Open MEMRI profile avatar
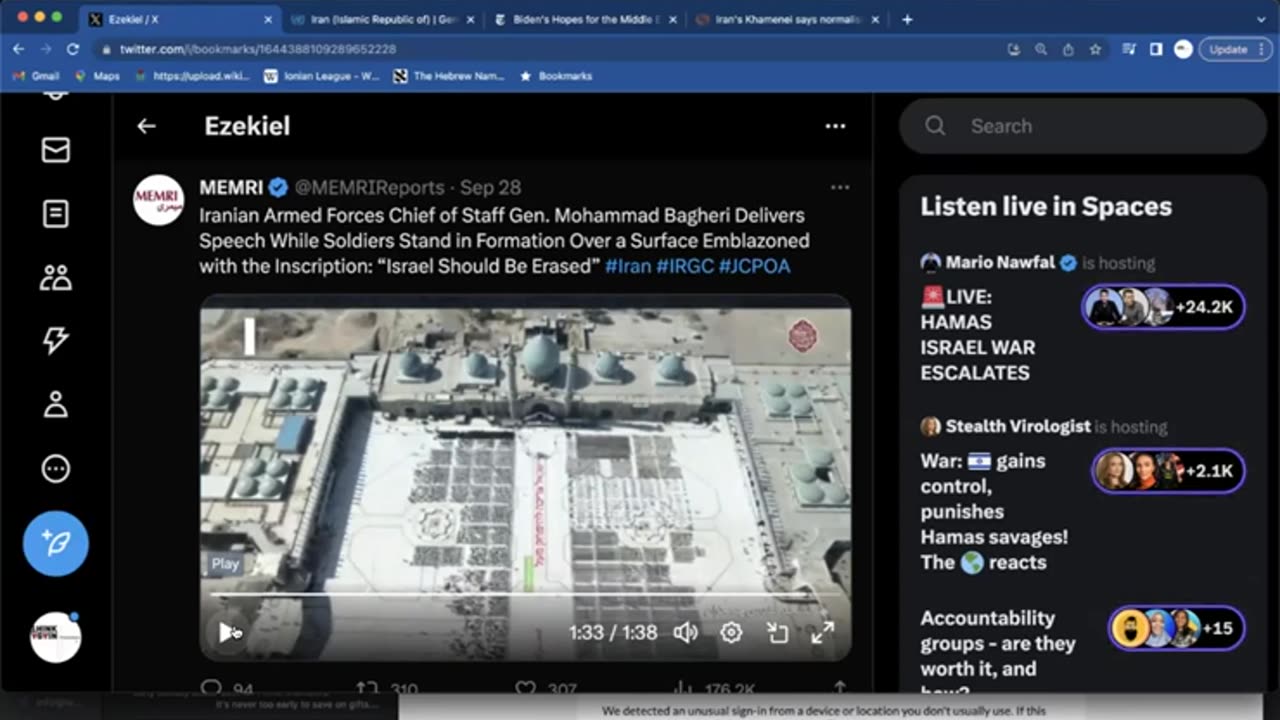Screen dimensions: 1280x720 coord(159,200)
